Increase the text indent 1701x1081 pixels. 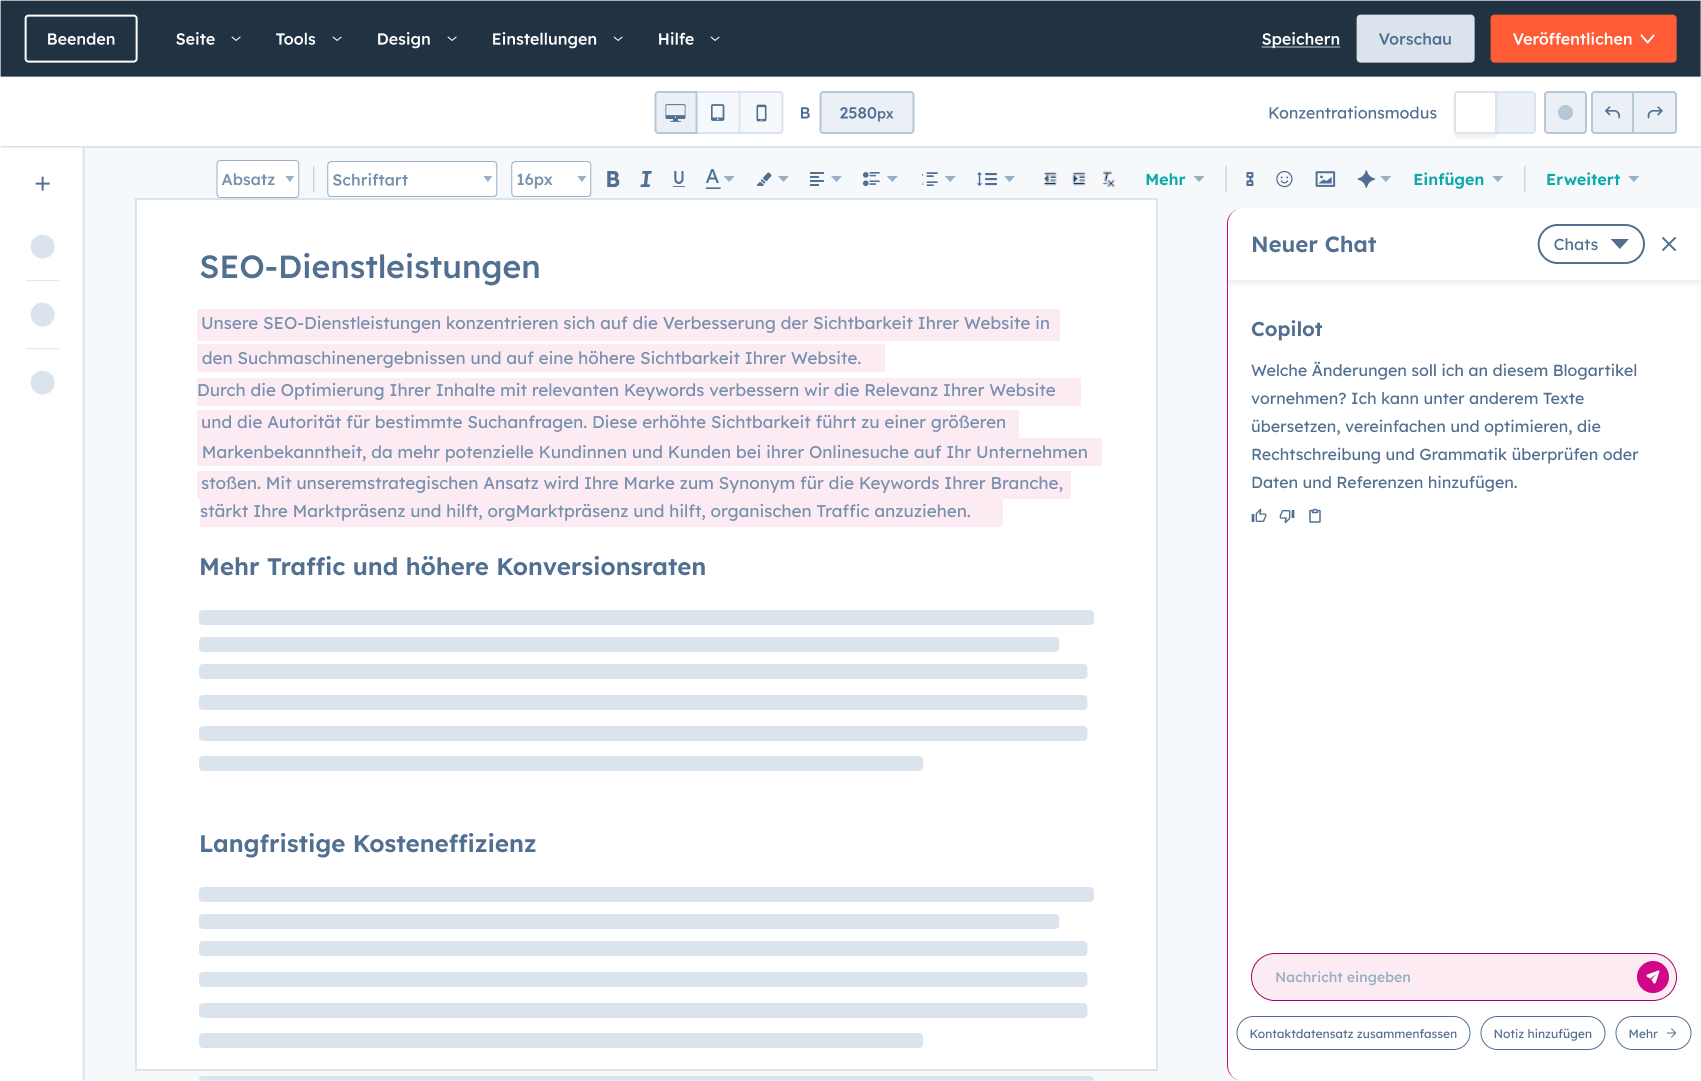pyautogui.click(x=1079, y=179)
